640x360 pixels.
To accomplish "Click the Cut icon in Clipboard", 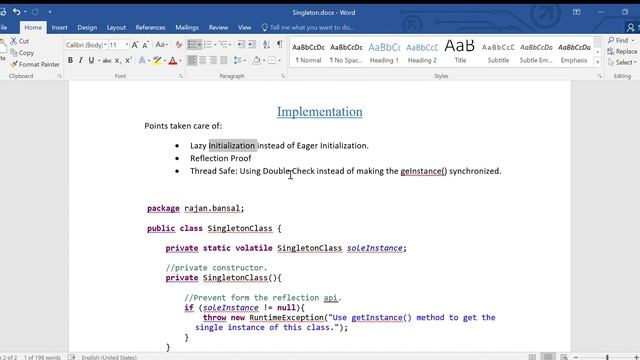I will pos(14,41).
